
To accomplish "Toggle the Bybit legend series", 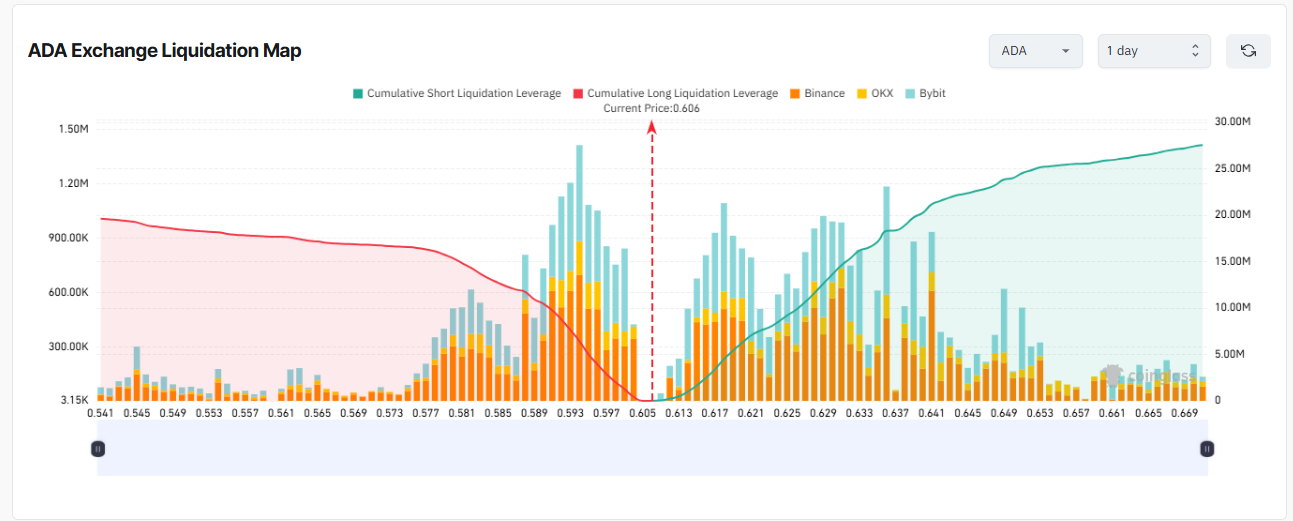I will coord(925,93).
